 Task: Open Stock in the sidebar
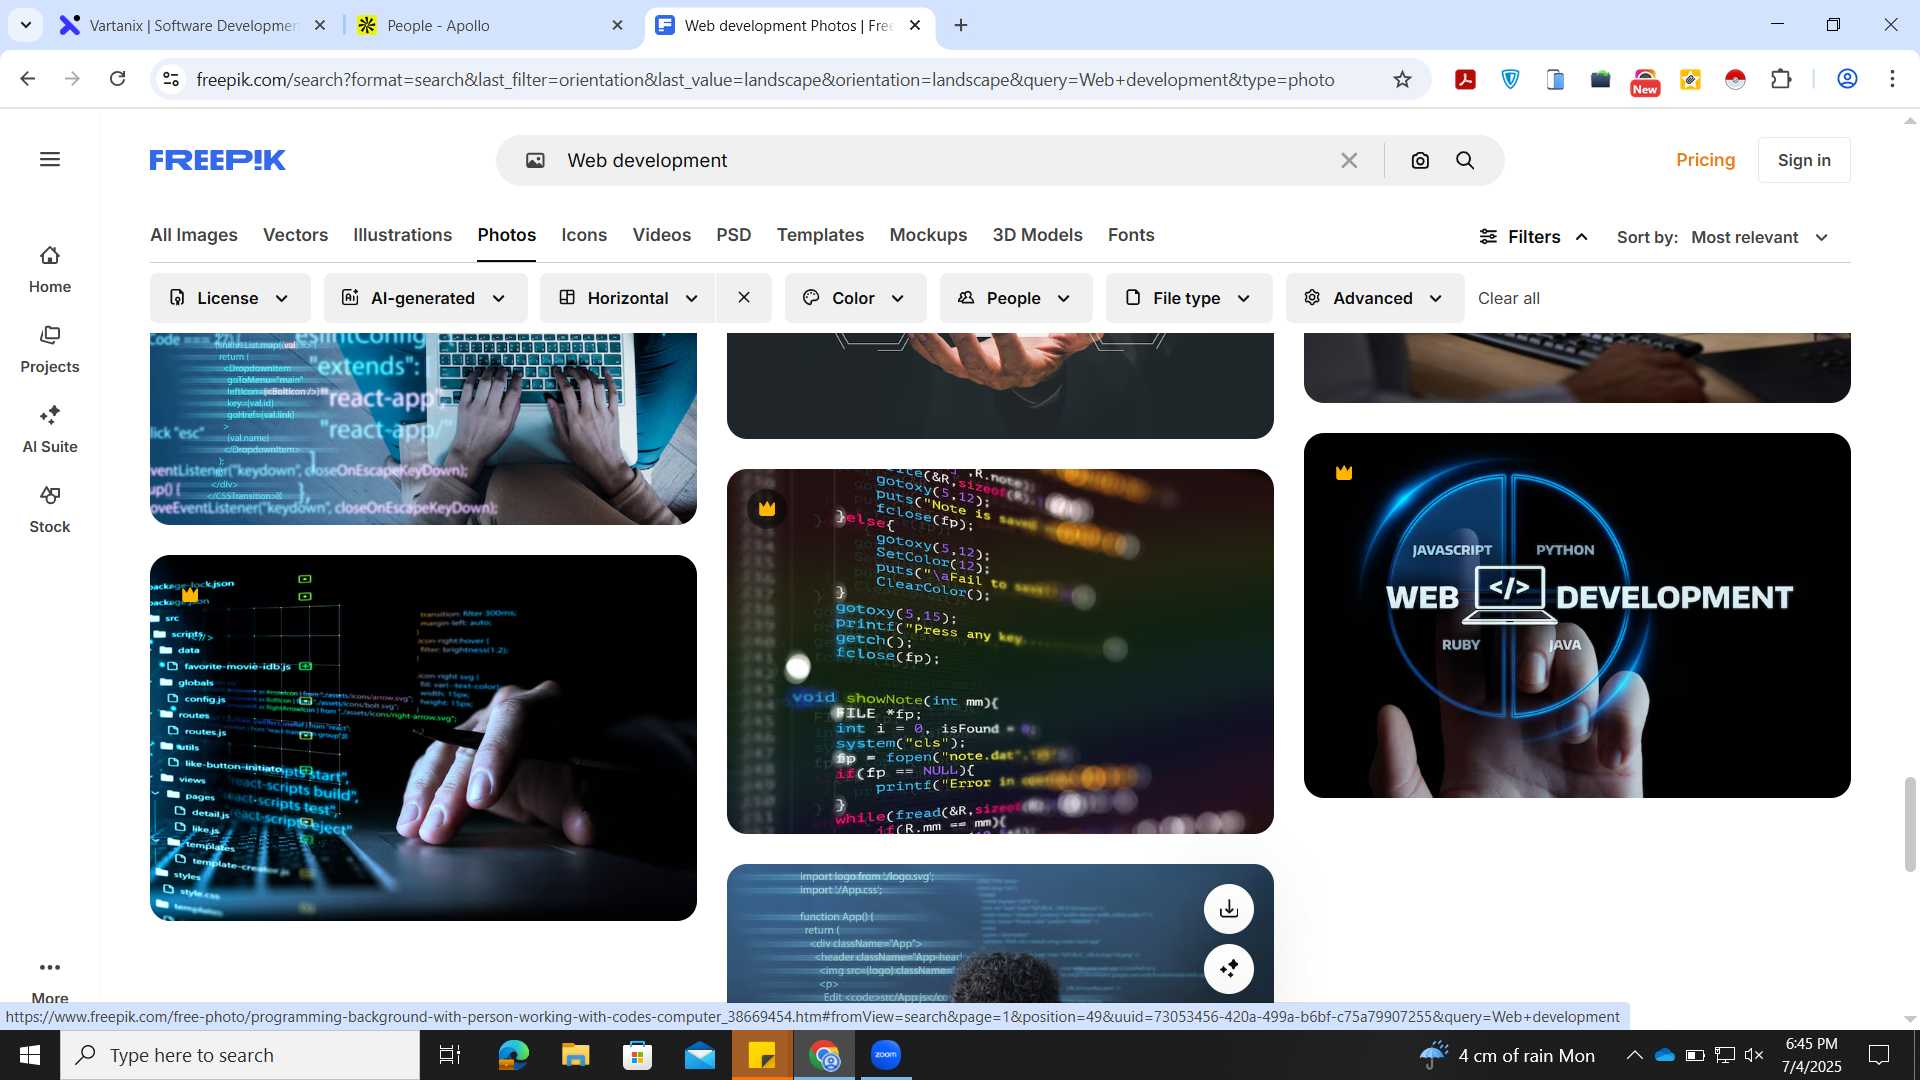tap(50, 510)
